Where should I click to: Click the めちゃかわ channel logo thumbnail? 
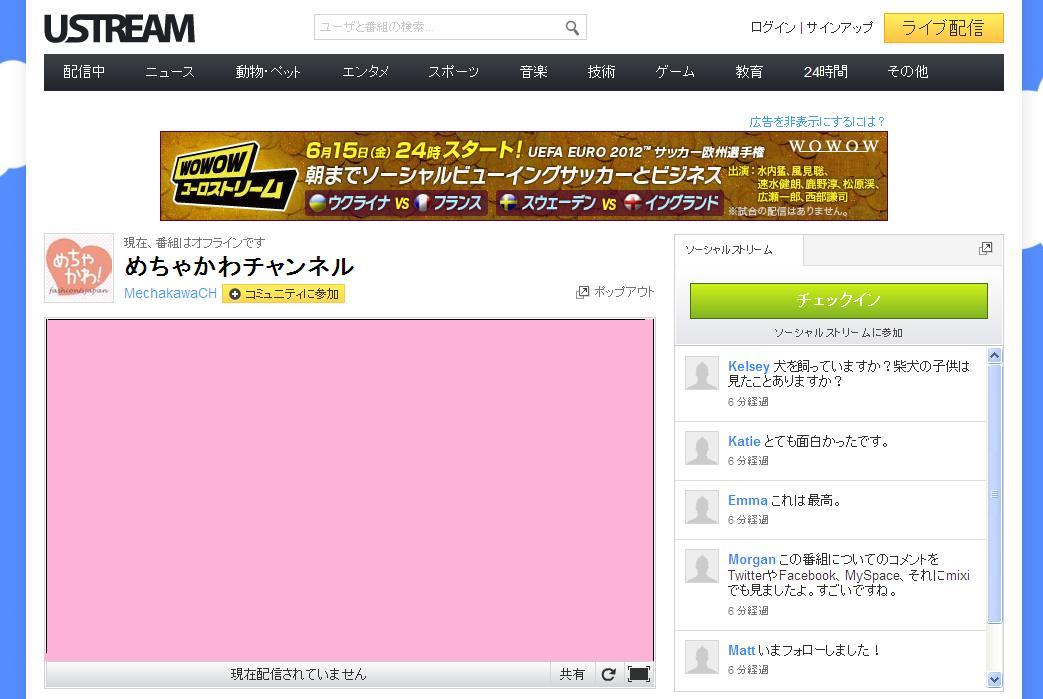(78, 268)
